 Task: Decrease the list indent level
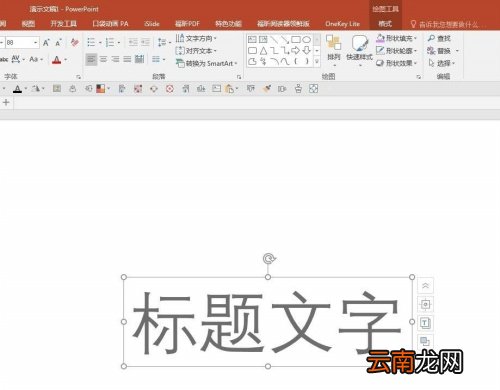[x=133, y=42]
